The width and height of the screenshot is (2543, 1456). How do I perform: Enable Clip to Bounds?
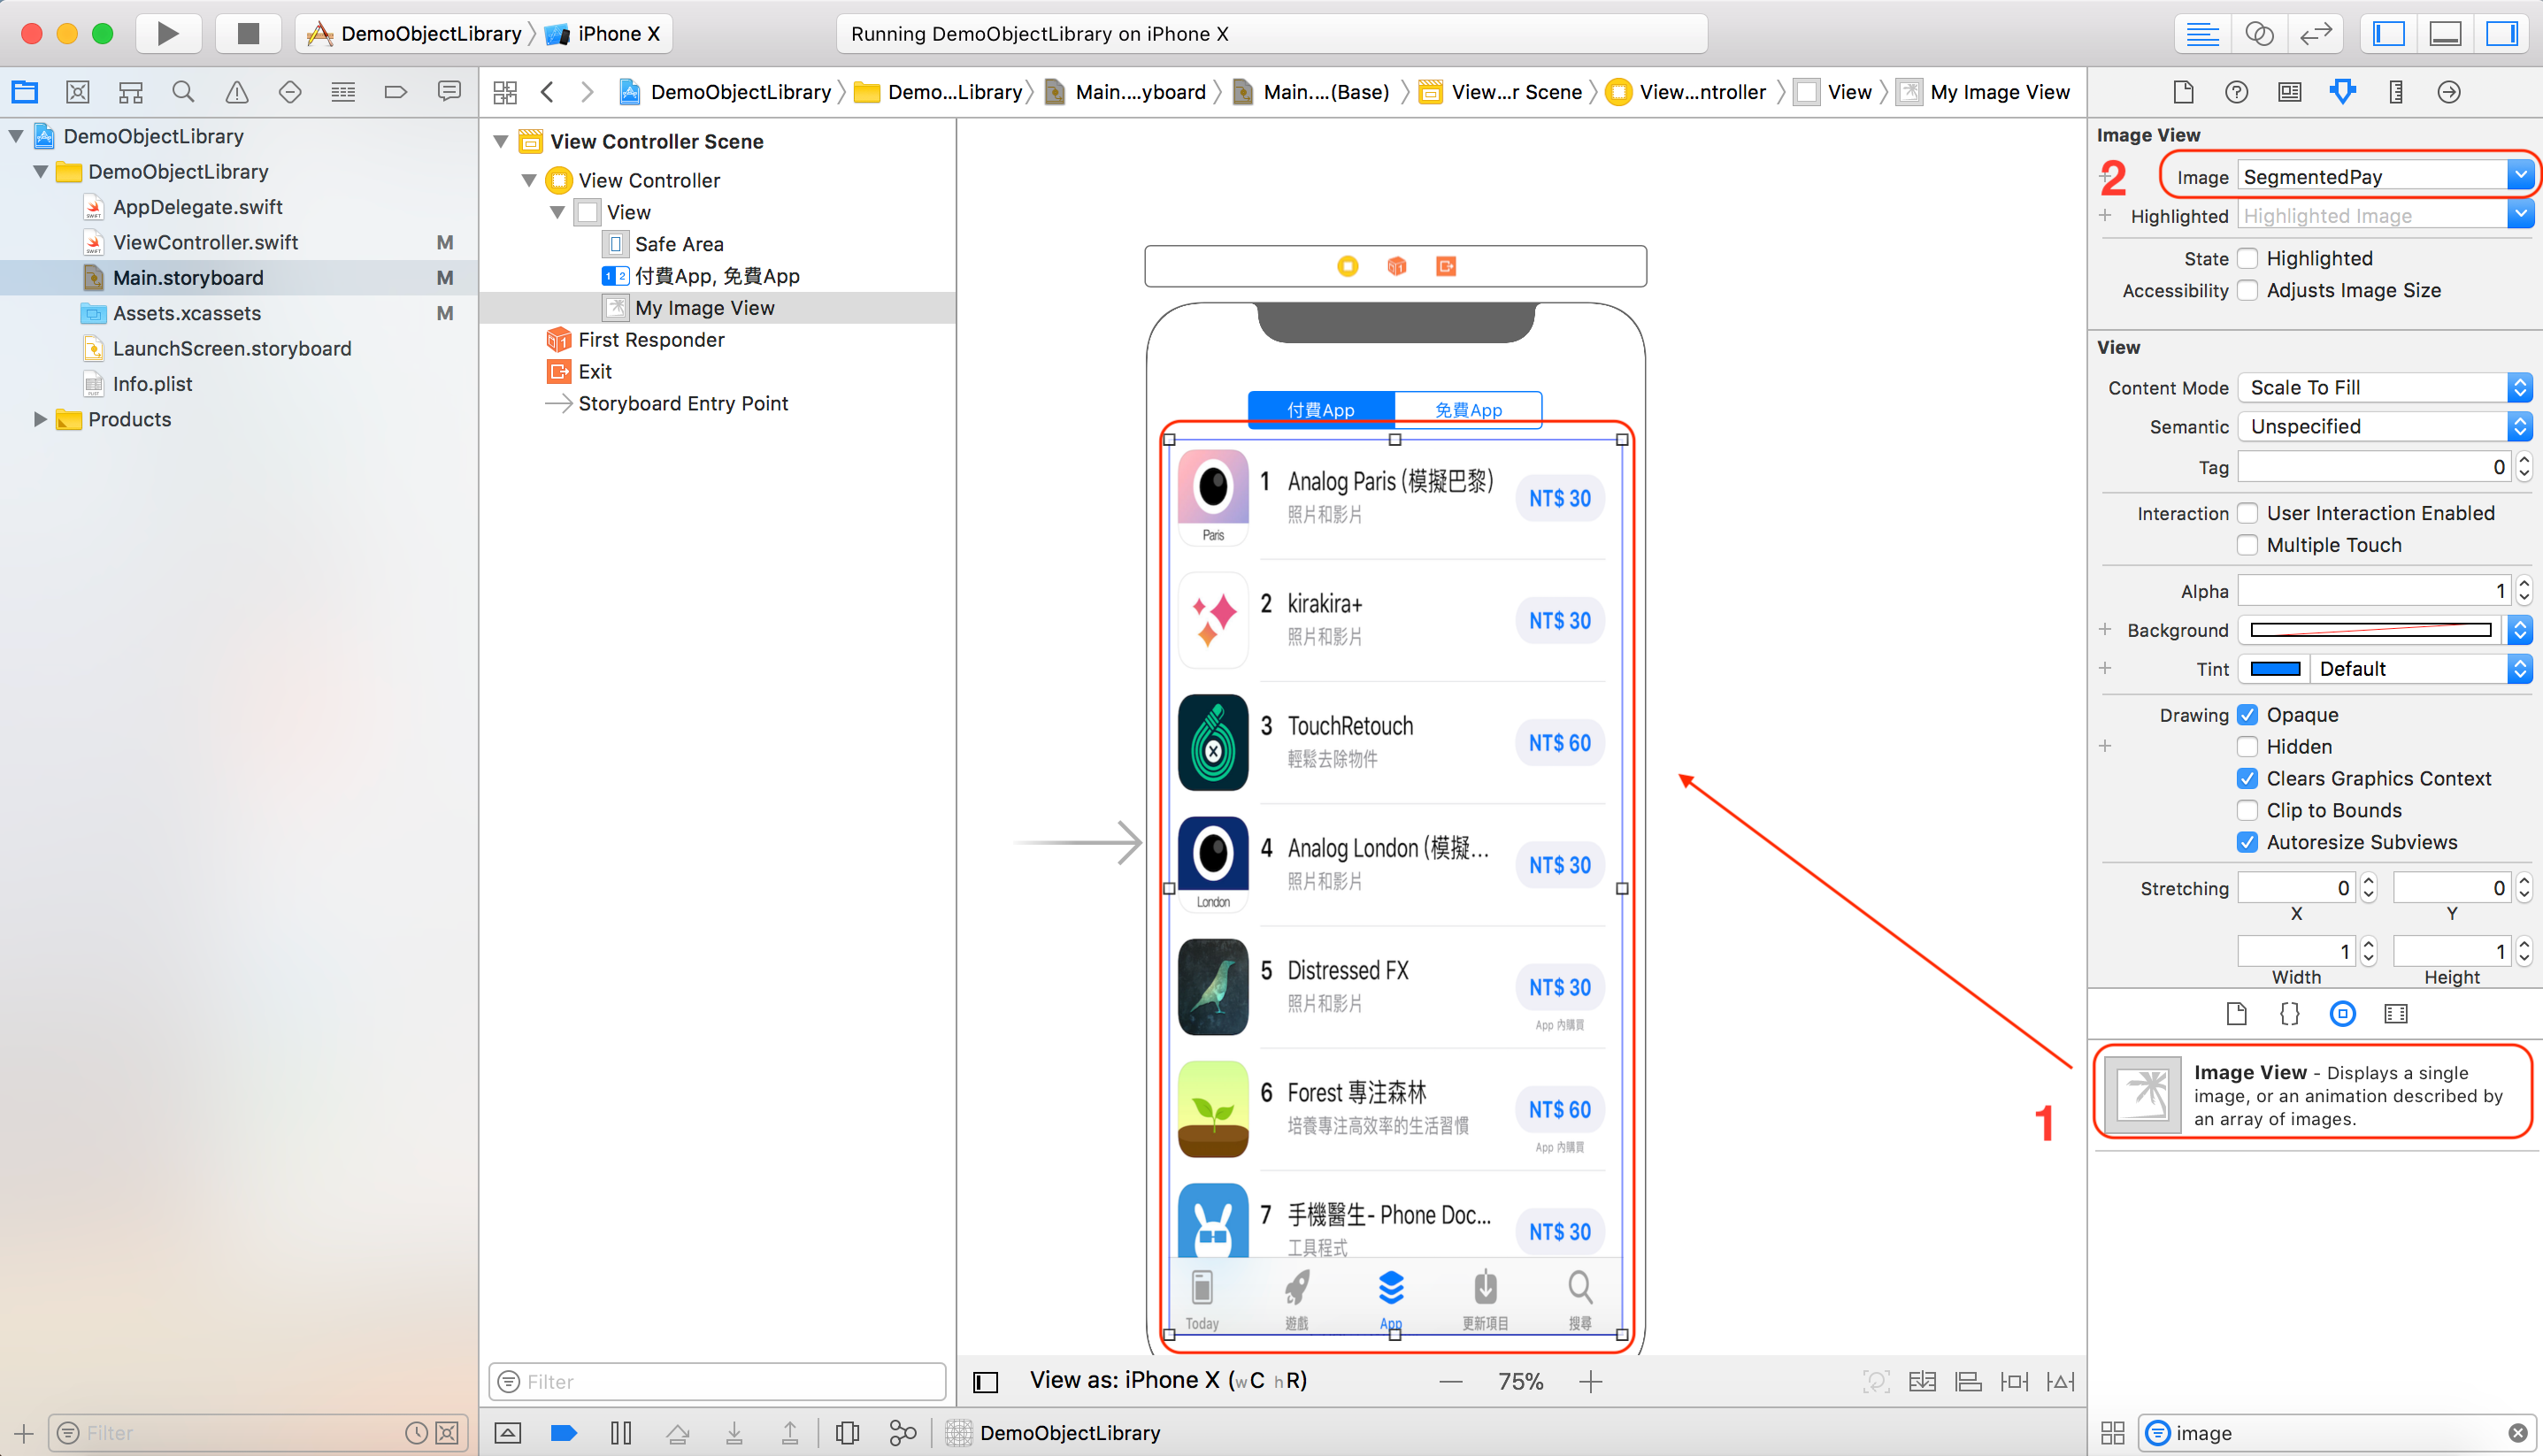coord(2248,810)
